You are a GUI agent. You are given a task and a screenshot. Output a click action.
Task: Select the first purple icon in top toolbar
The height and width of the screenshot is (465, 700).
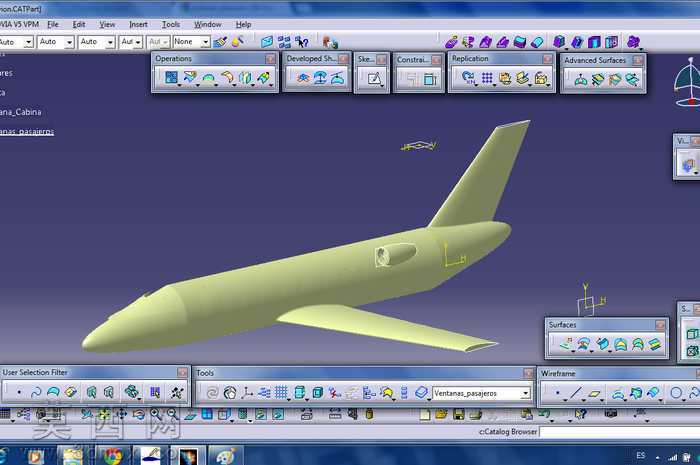tap(451, 42)
